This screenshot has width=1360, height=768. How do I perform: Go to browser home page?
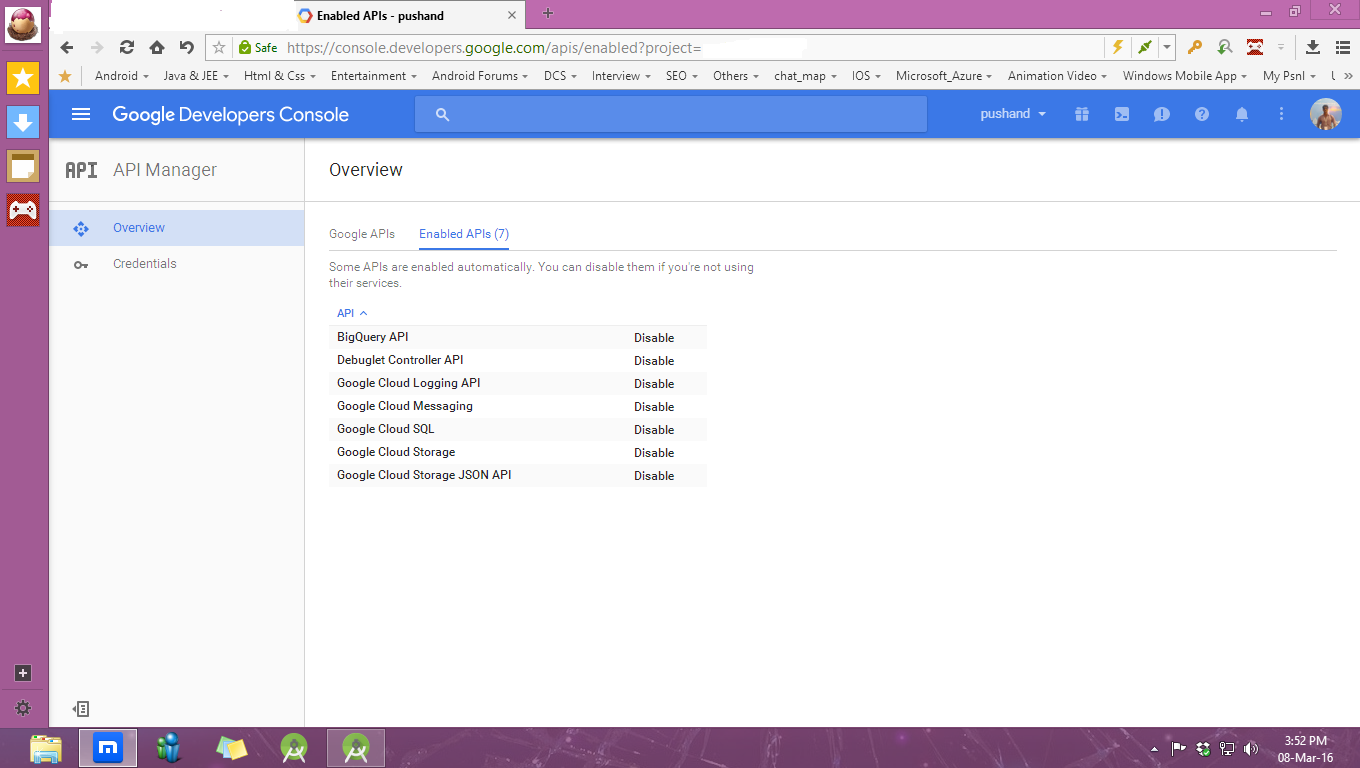pos(157,47)
